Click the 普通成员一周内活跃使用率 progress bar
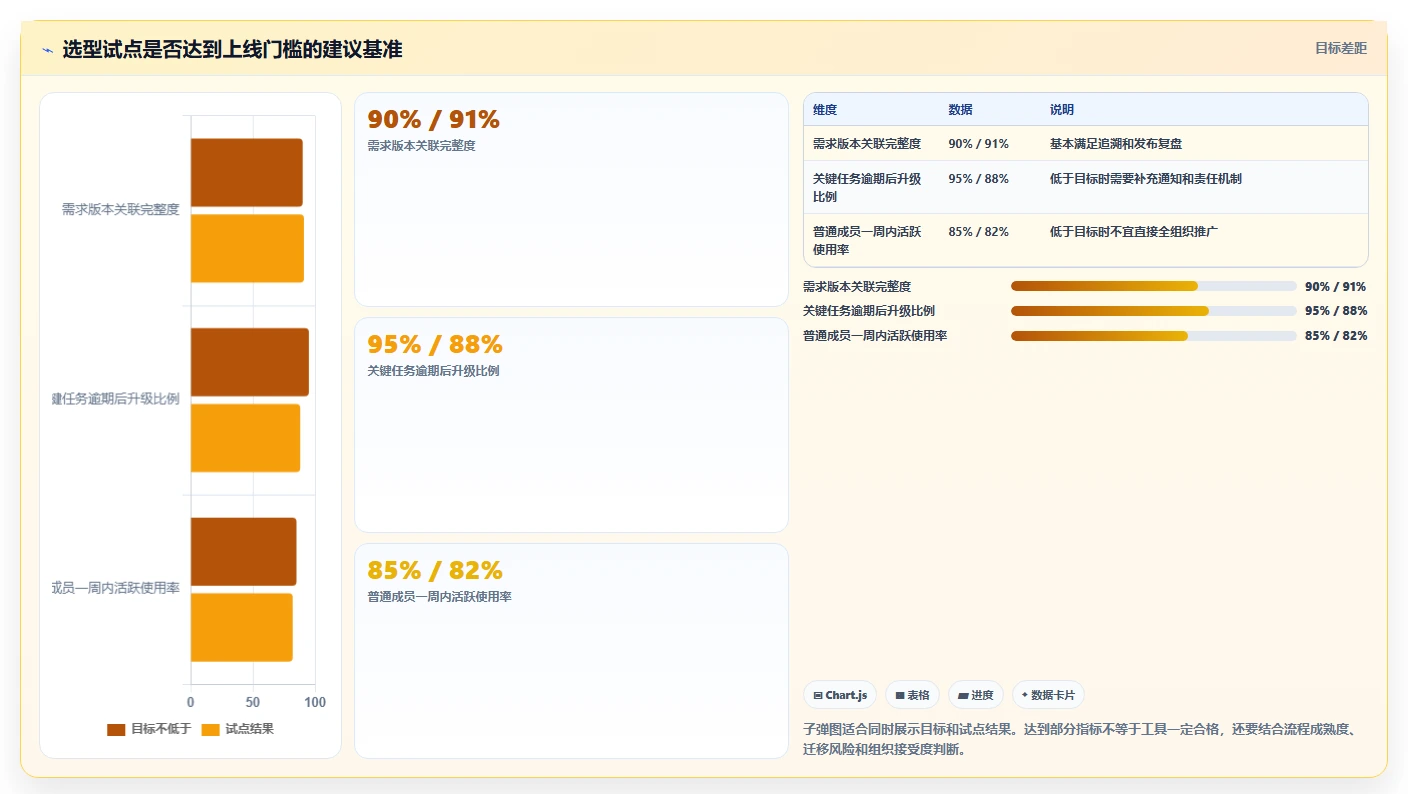The image size is (1408, 794). click(x=1153, y=336)
